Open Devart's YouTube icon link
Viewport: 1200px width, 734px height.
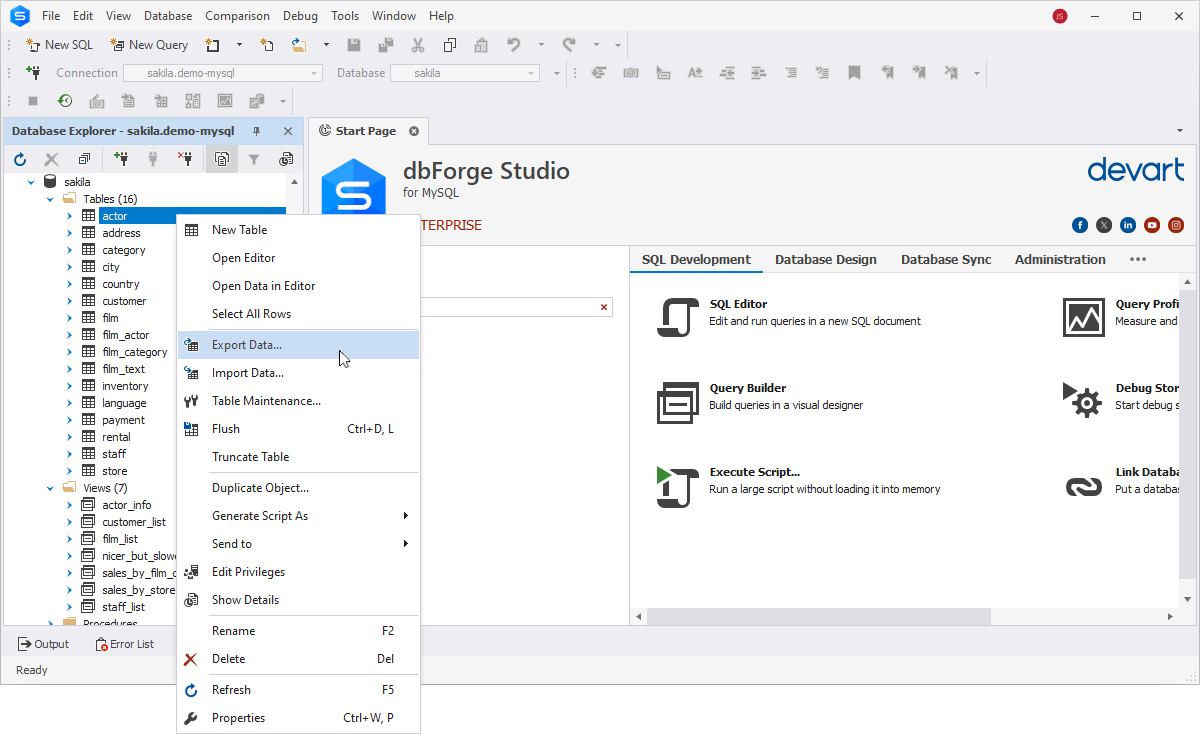click(1152, 225)
